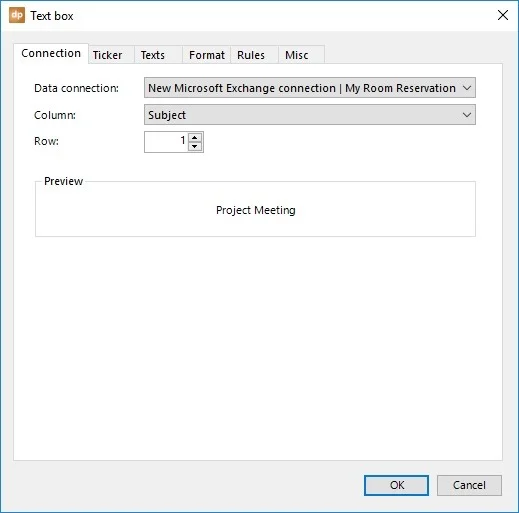The image size is (519, 513).
Task: Click the Row label
Action: coord(46,141)
